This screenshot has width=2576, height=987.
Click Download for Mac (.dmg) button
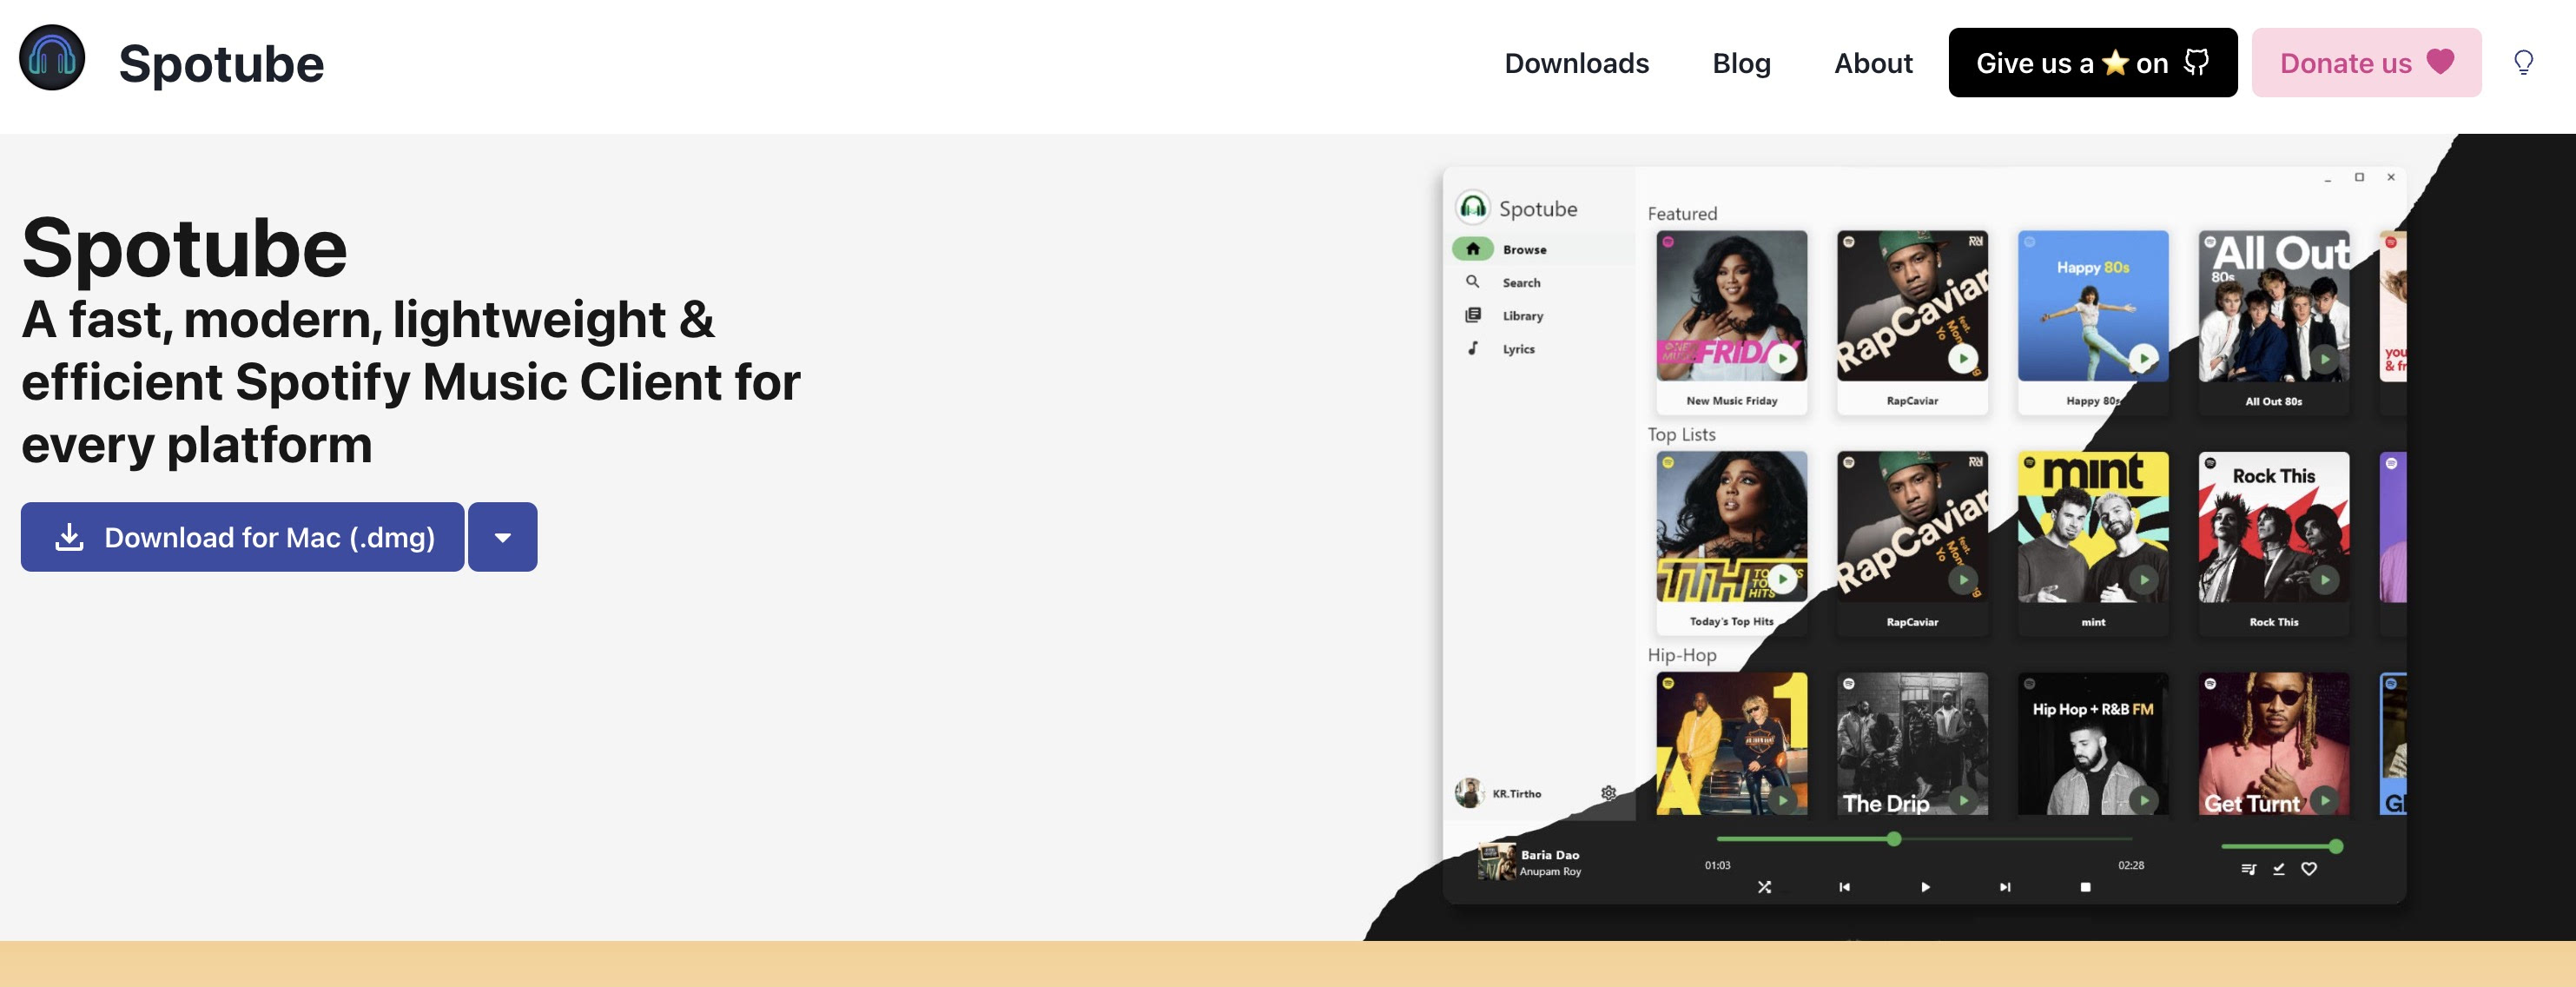(x=242, y=537)
